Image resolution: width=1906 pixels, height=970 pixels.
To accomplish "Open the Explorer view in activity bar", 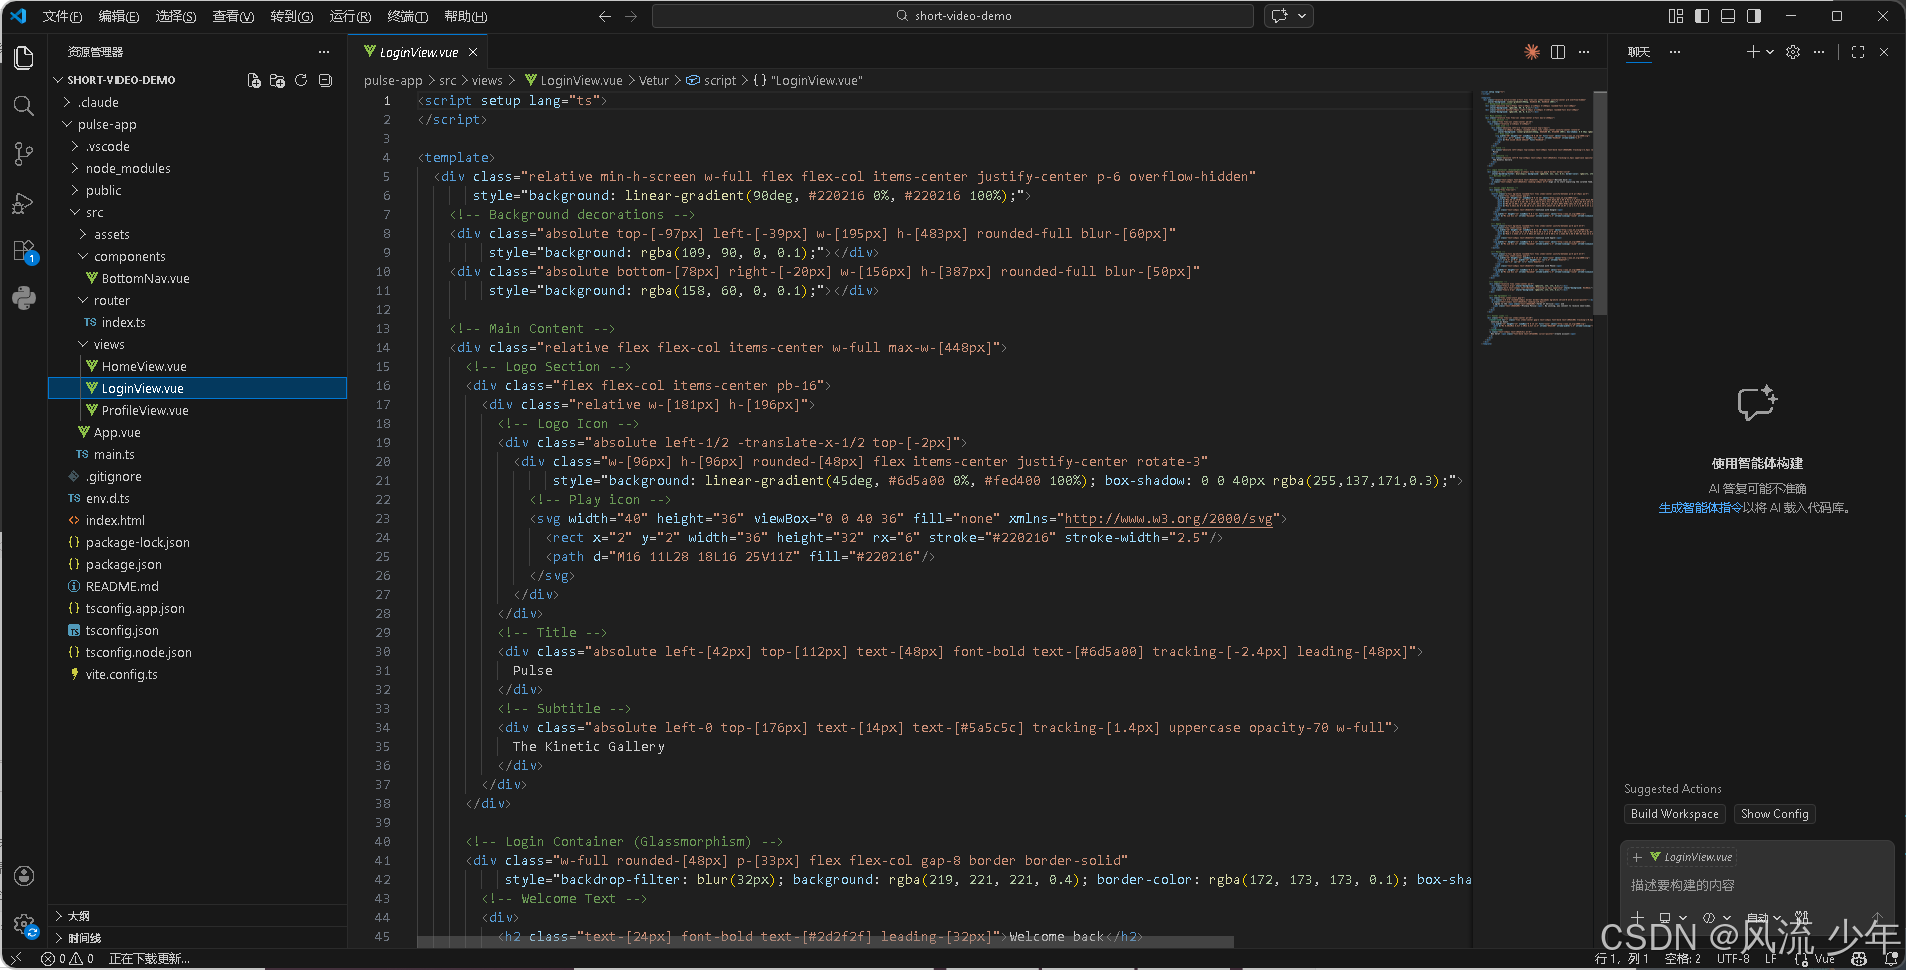I will 24,58.
